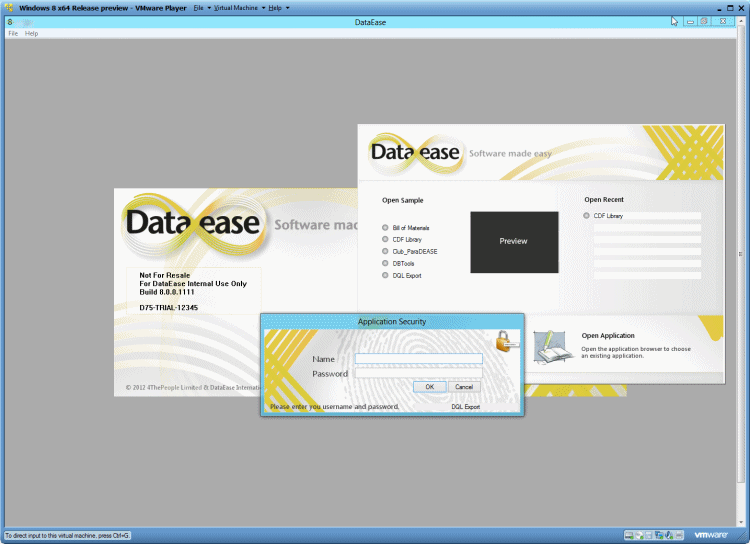Open the VMware Player Help menu
Viewport: 750px width, 544px height.
(x=275, y=8)
